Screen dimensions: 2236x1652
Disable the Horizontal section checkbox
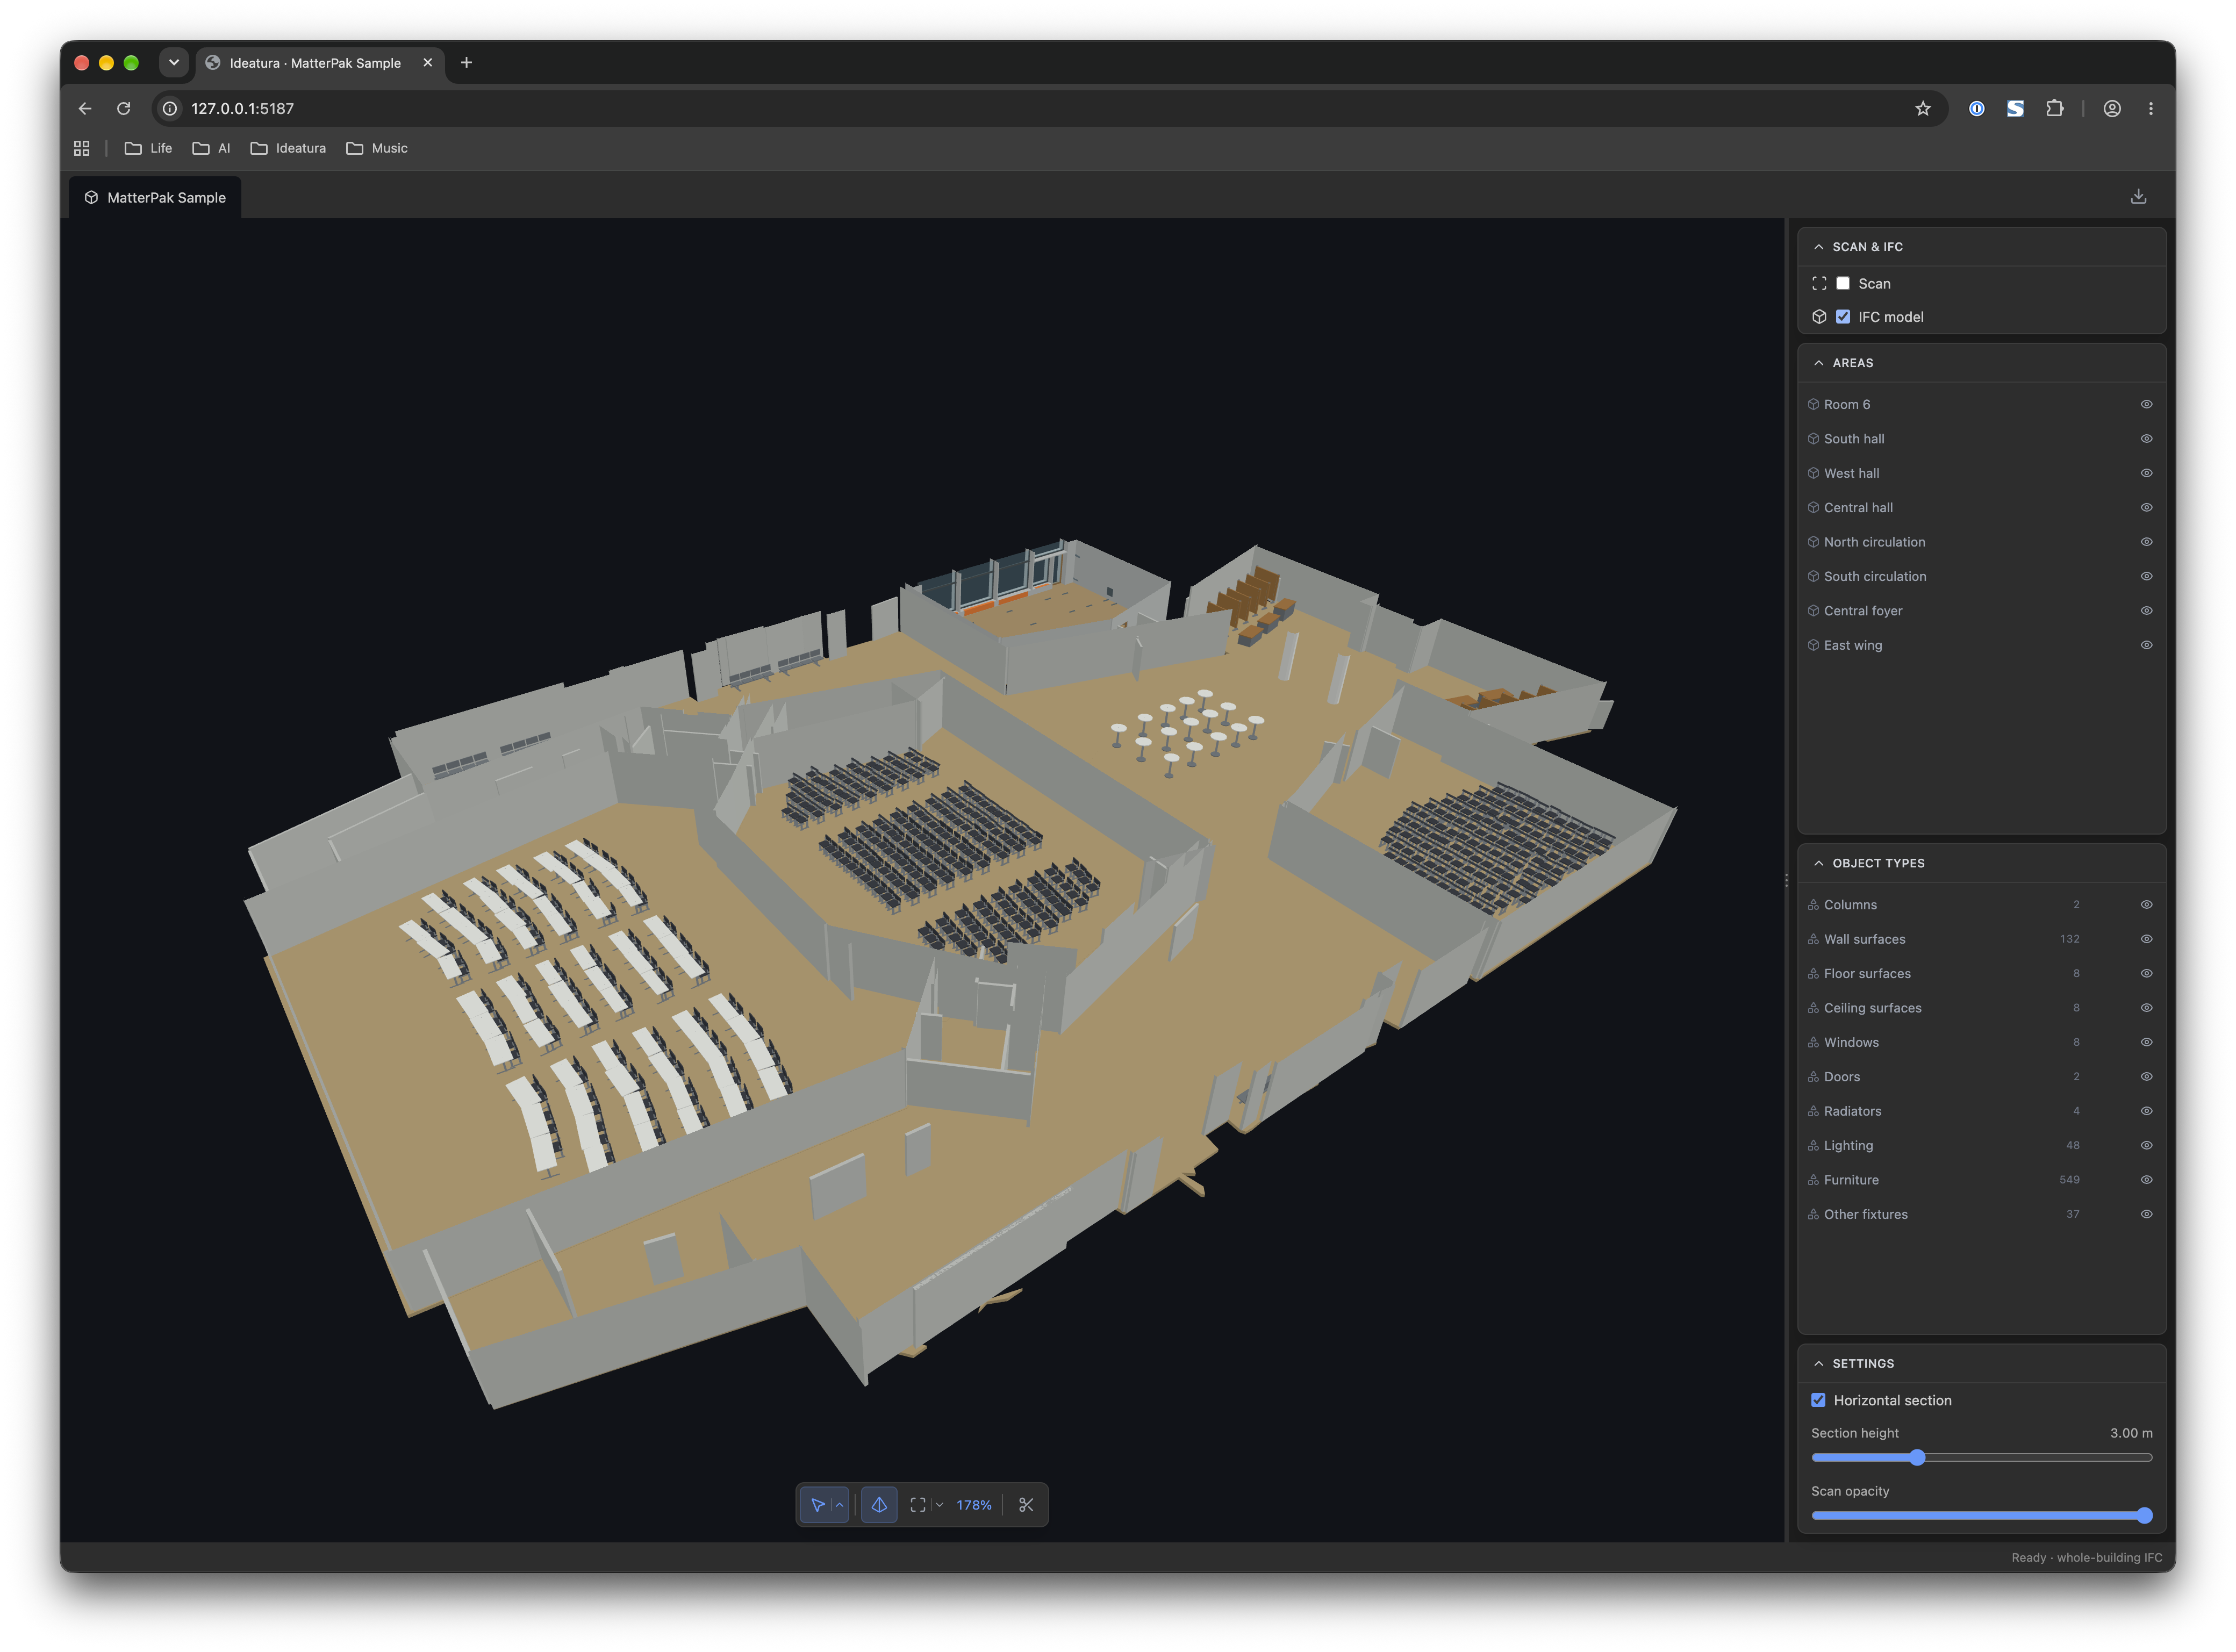[1818, 1401]
